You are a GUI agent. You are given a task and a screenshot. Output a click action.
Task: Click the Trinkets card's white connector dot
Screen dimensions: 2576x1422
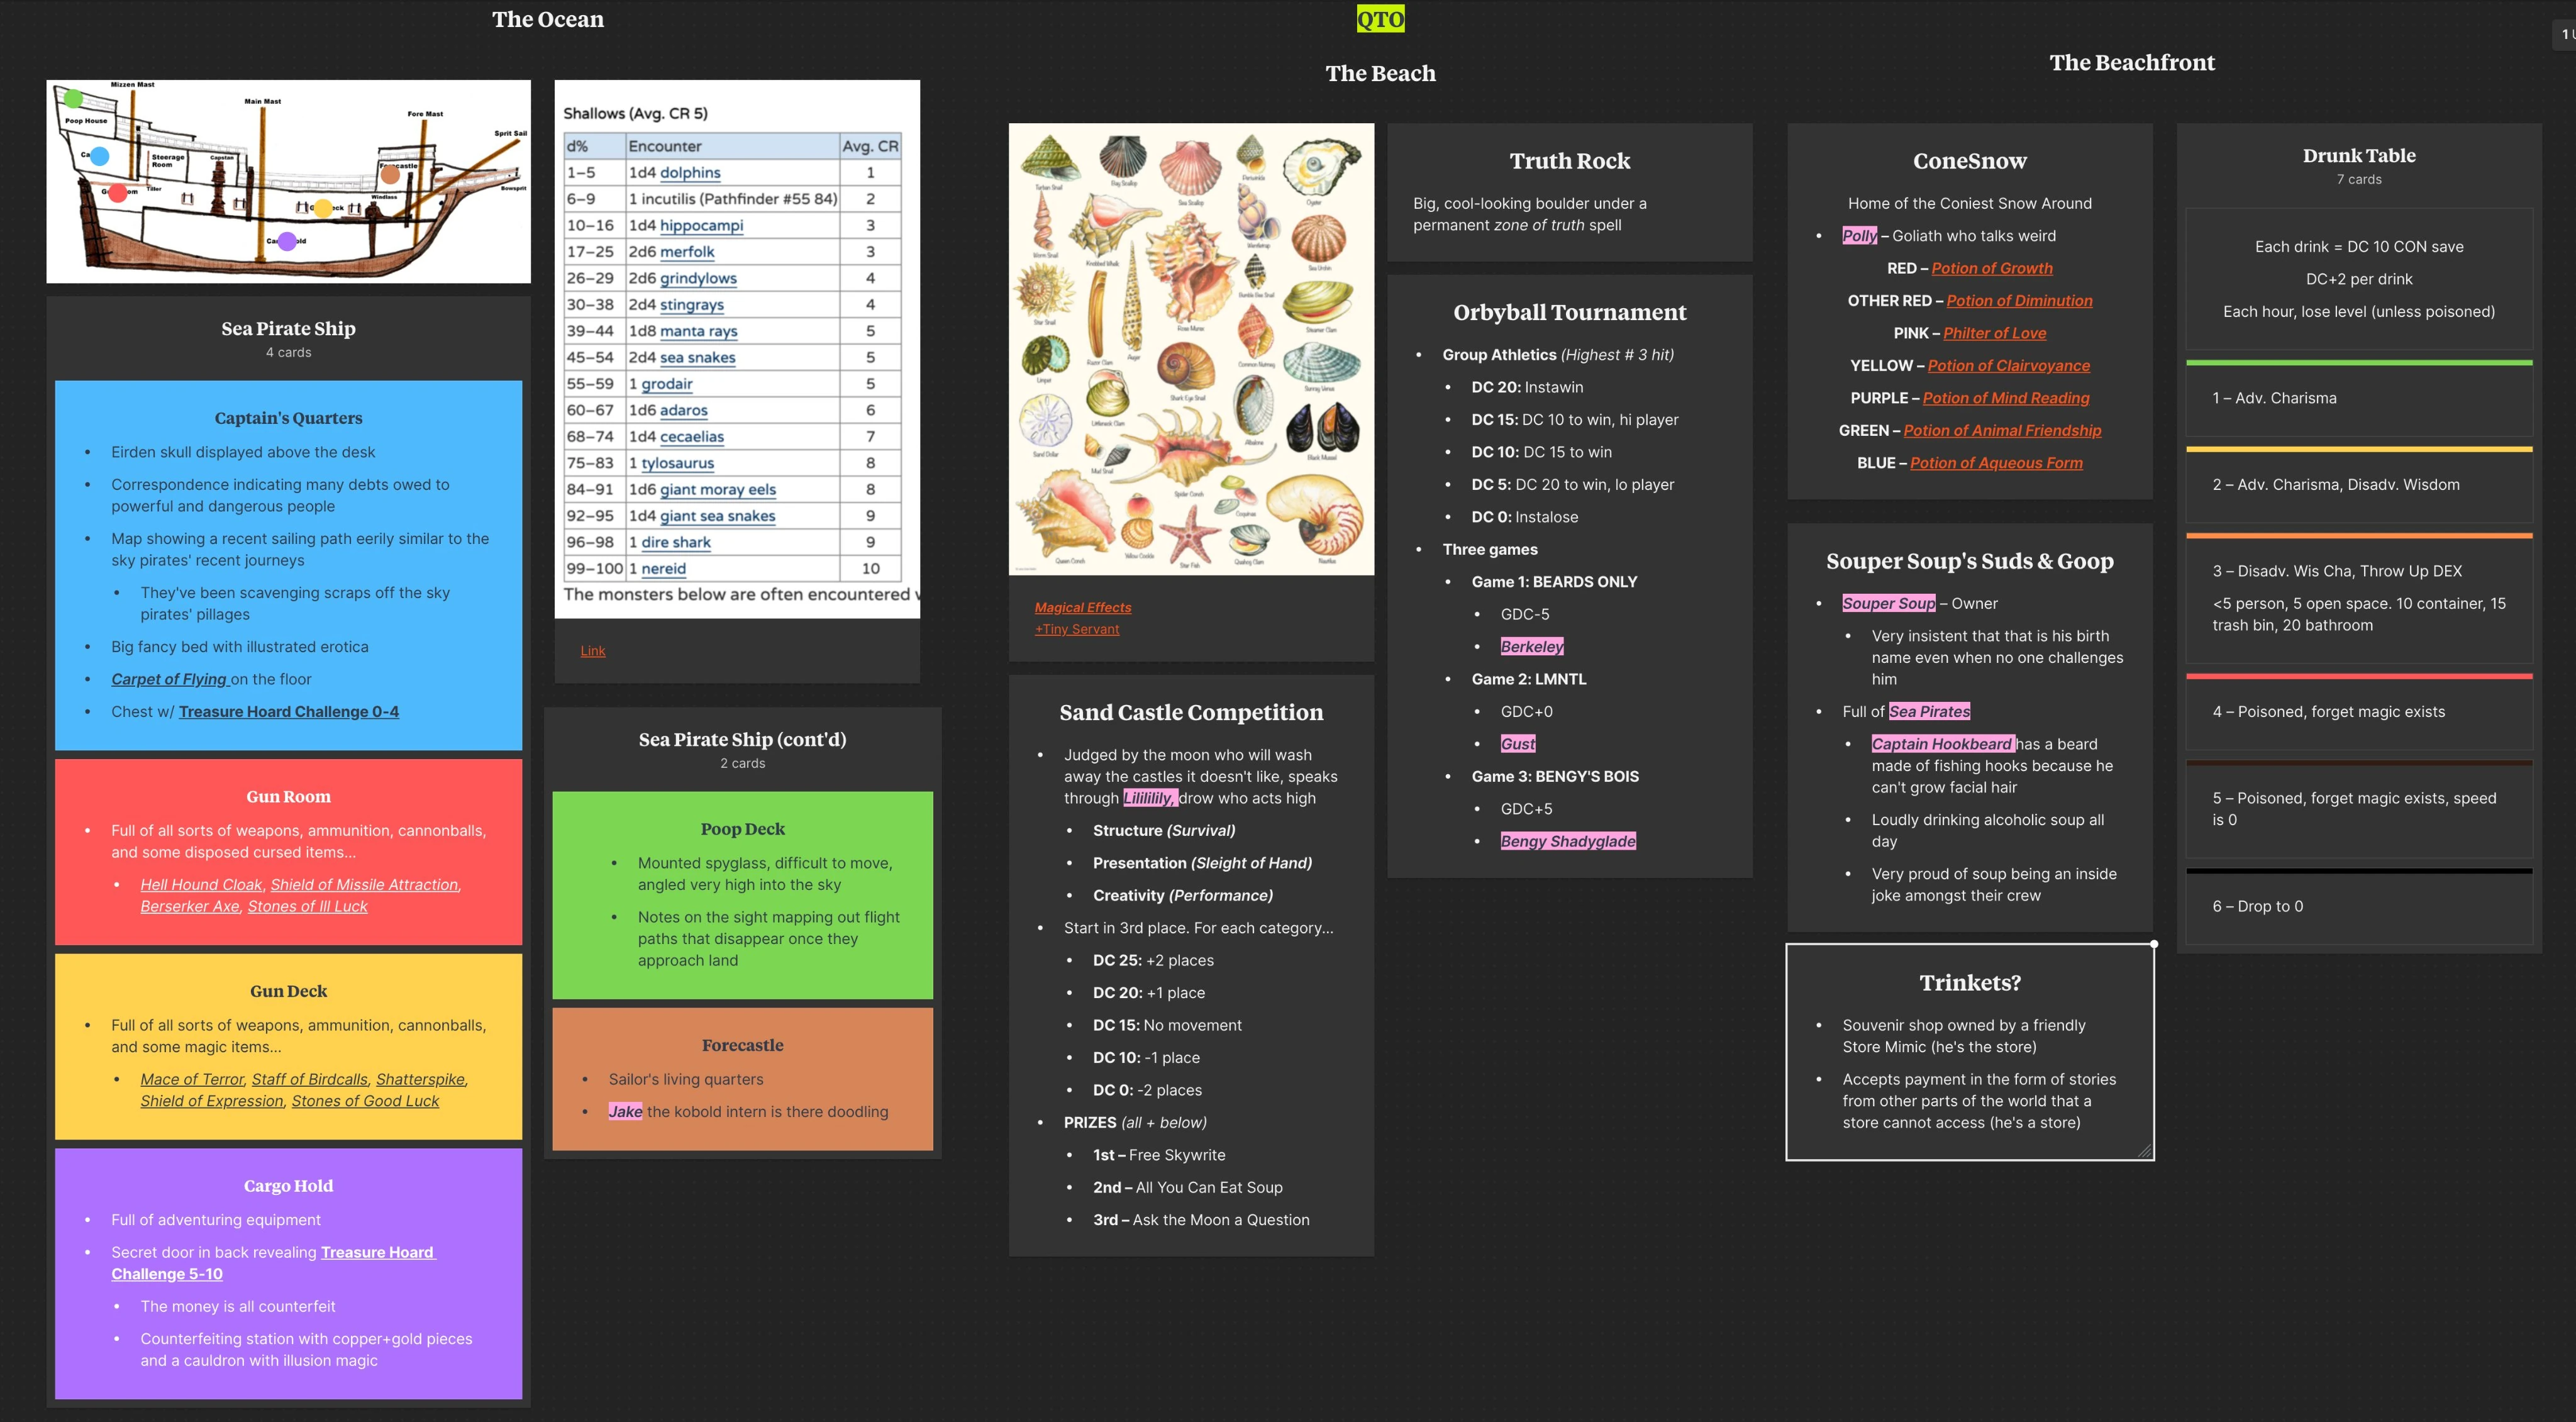[2154, 944]
